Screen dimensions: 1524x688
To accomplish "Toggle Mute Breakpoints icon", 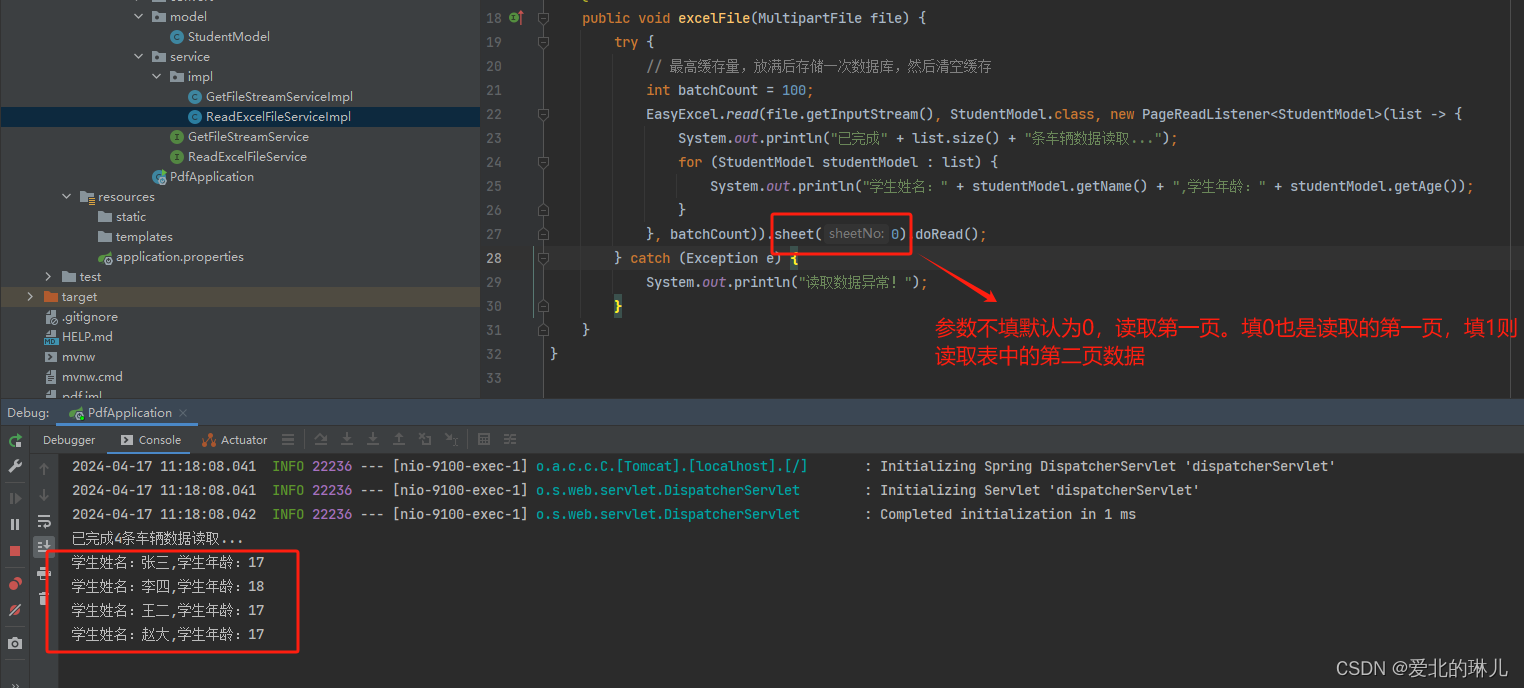I will (15, 609).
